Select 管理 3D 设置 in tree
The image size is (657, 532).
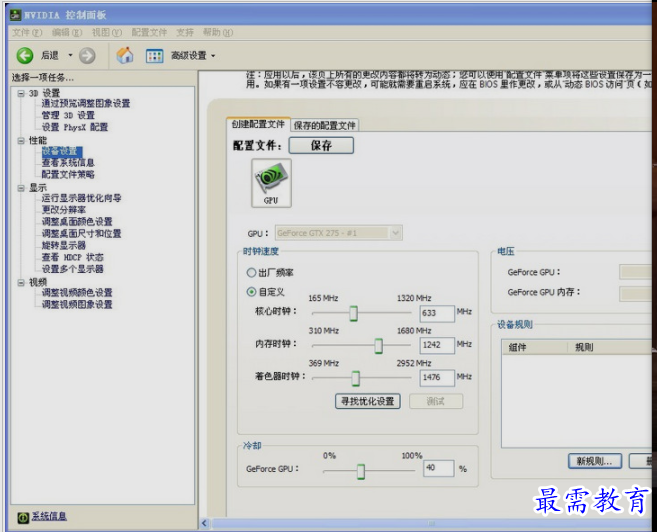pyautogui.click(x=68, y=115)
